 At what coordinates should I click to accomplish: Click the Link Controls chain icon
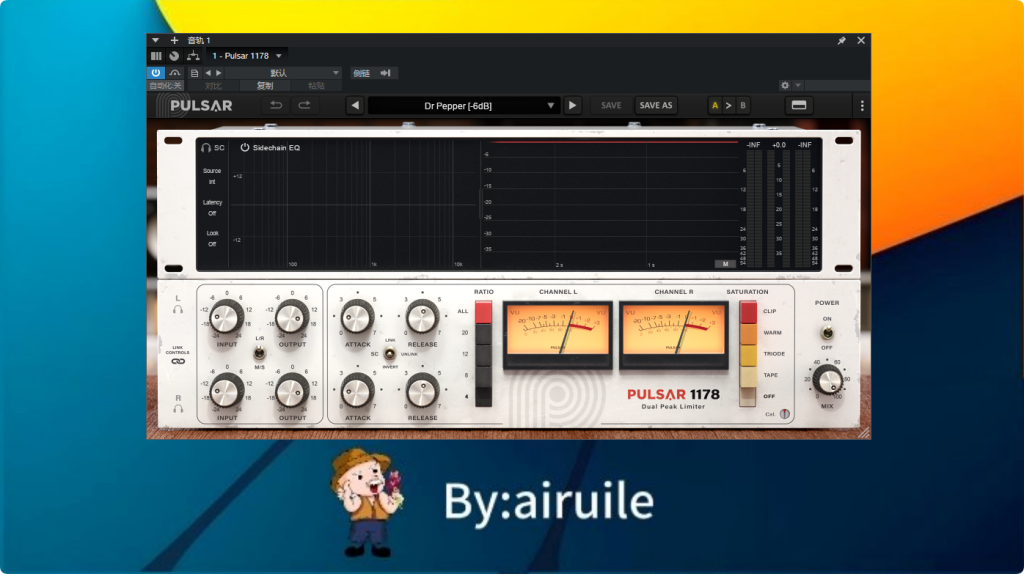[x=178, y=361]
